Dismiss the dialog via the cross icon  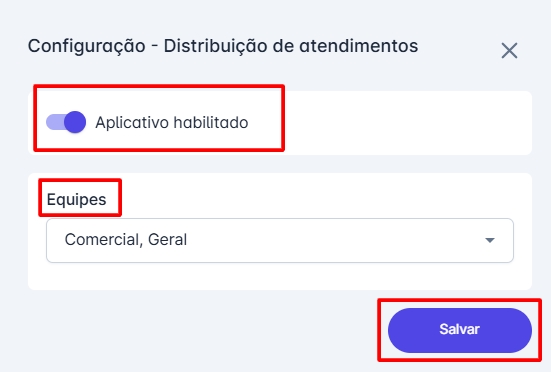click(x=509, y=51)
